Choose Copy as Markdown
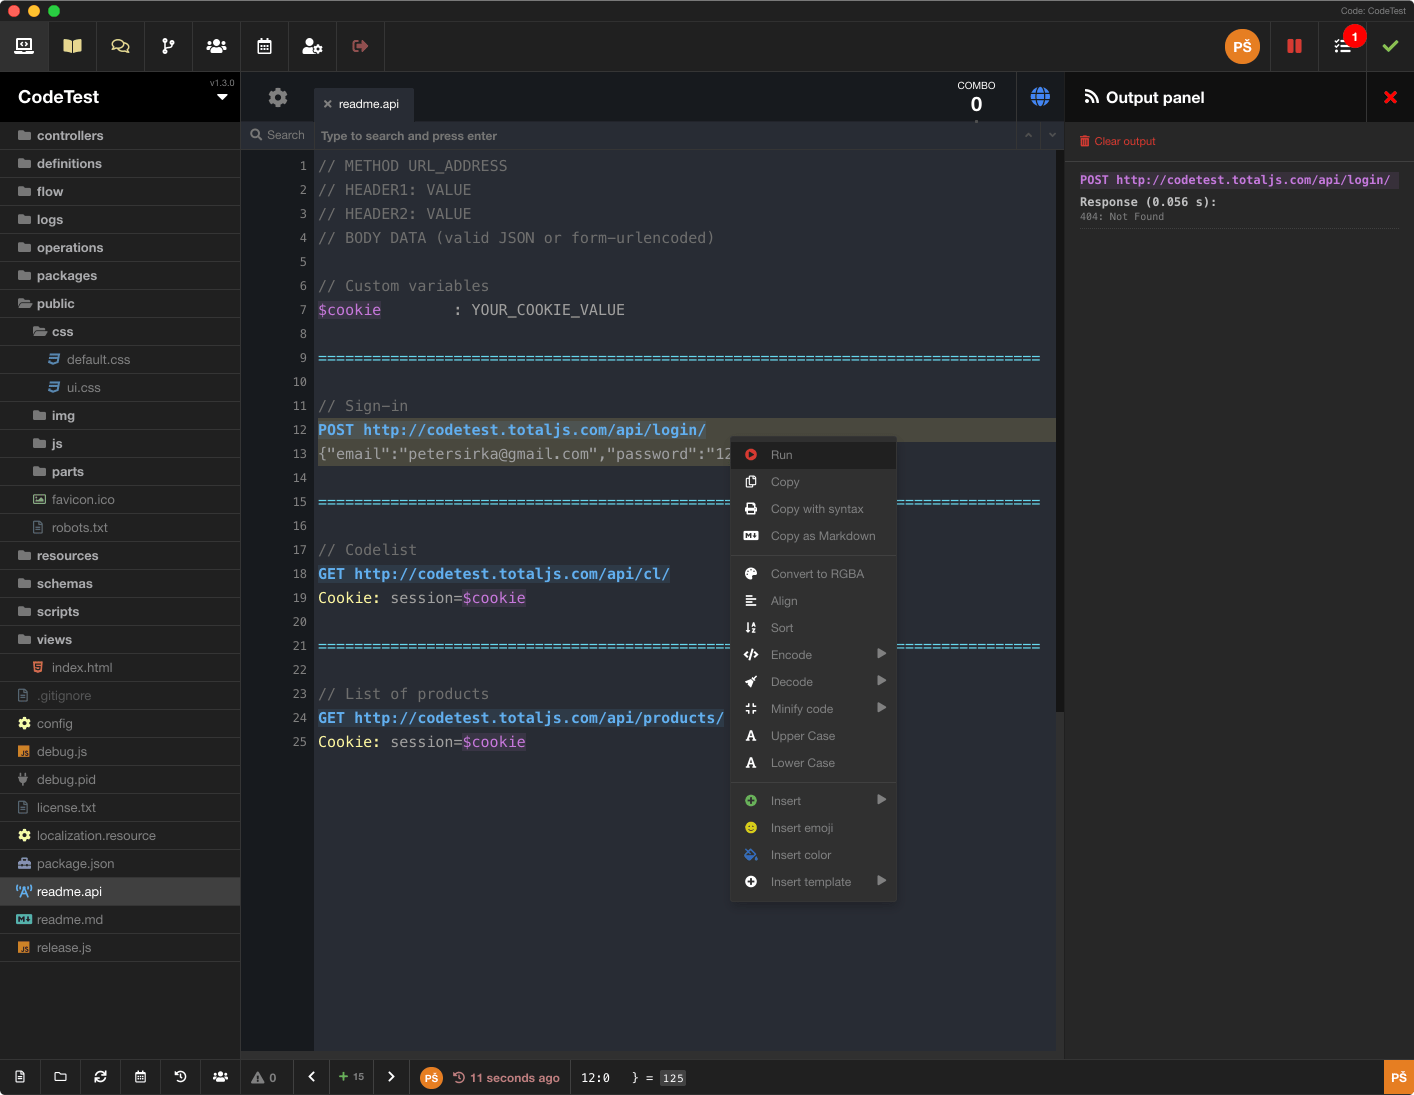This screenshot has height=1095, width=1414. point(813,535)
